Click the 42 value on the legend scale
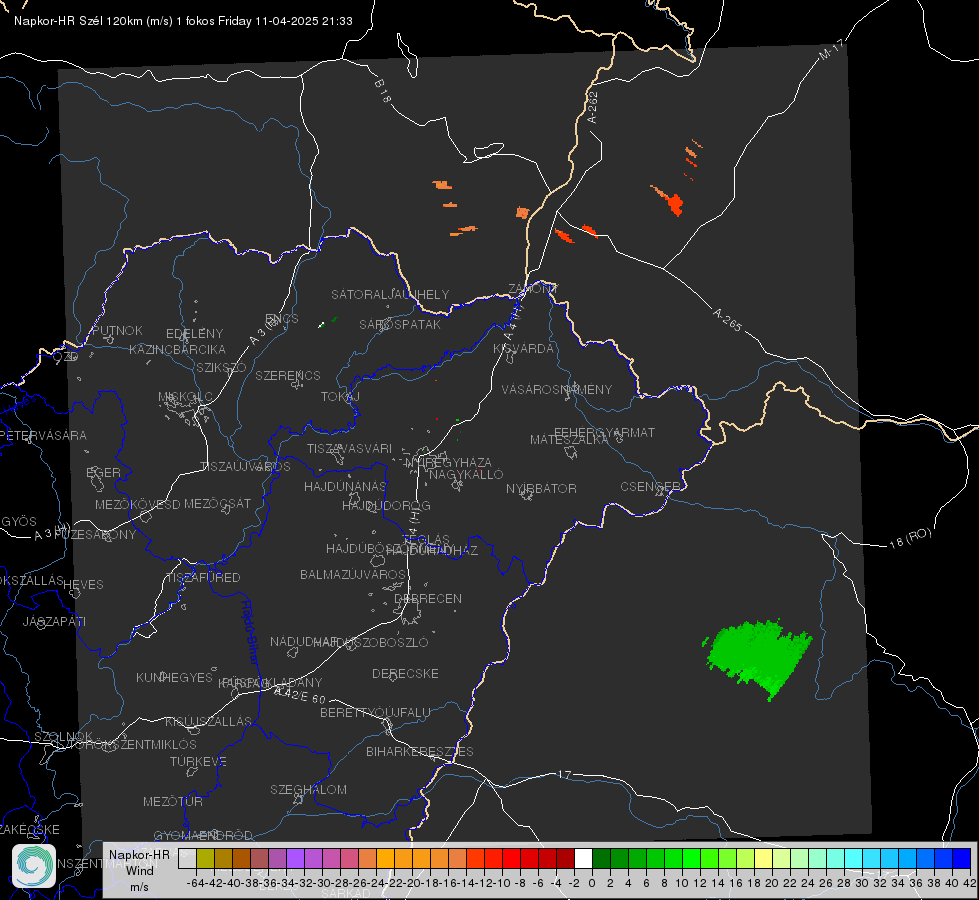This screenshot has width=979, height=900. [x=970, y=883]
